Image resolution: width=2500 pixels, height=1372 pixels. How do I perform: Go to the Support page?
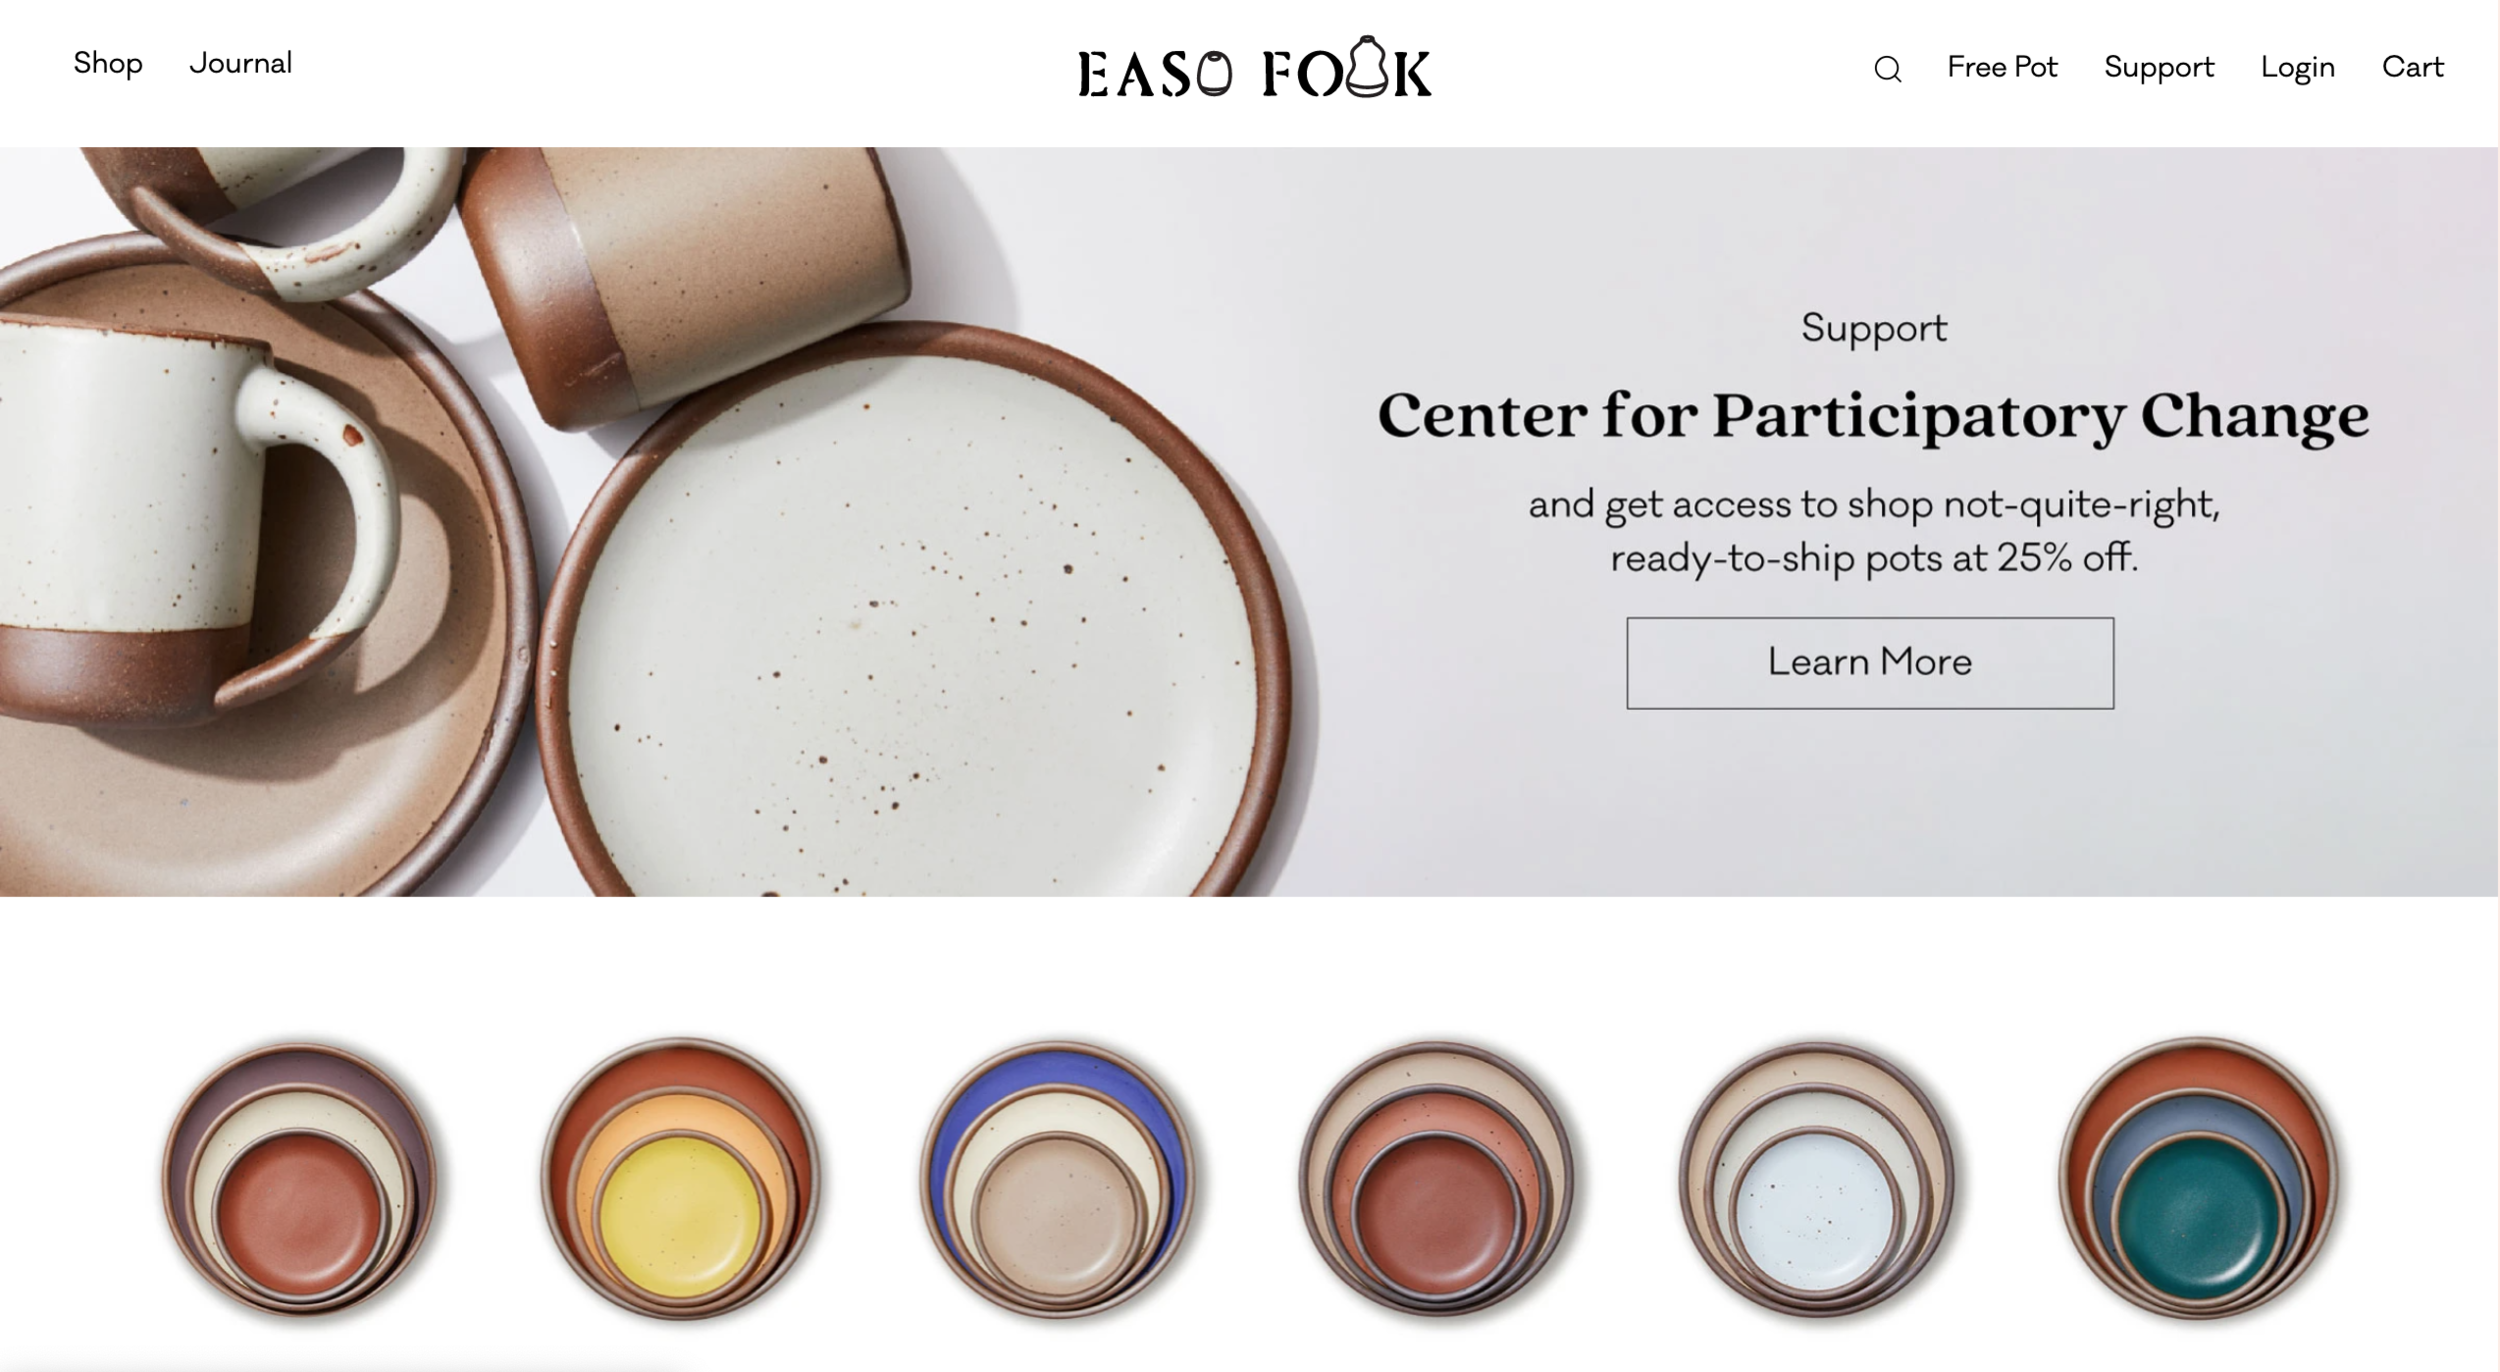pos(2159,68)
